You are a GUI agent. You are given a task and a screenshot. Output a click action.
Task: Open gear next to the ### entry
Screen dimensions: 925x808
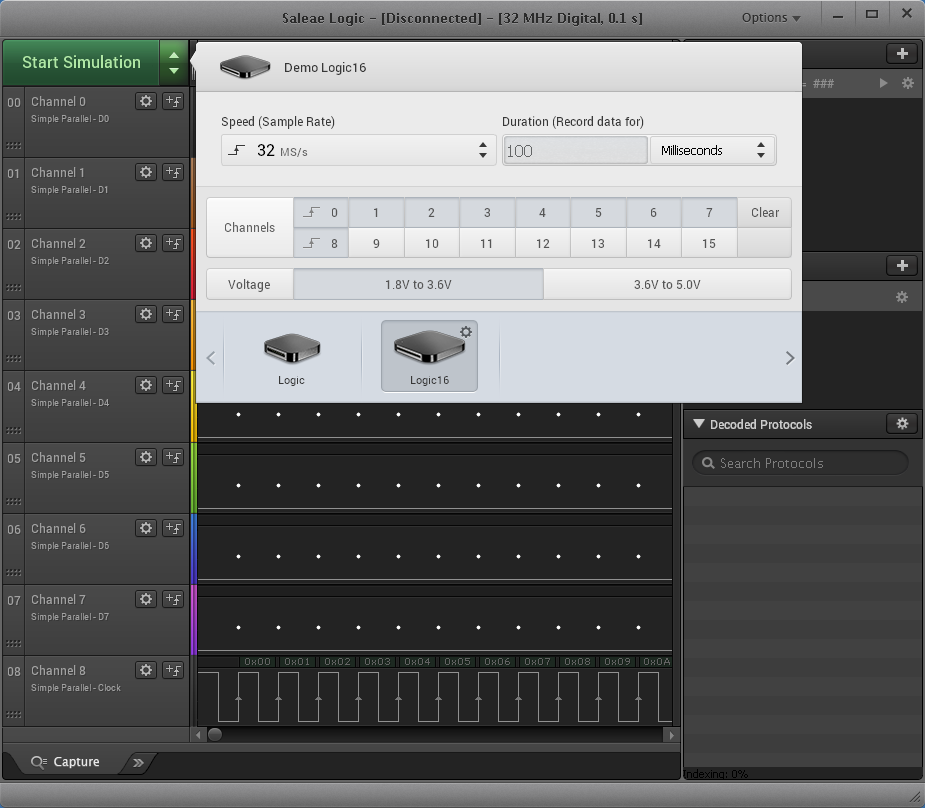(908, 83)
